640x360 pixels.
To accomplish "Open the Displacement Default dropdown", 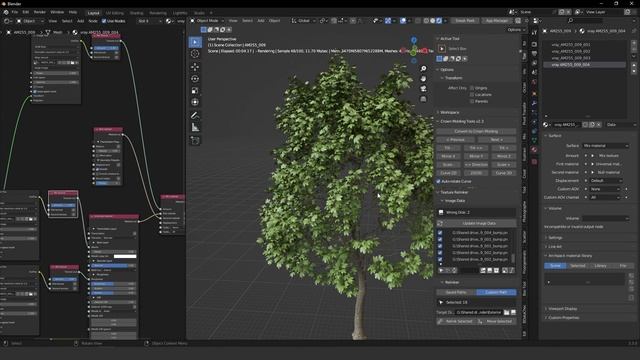I will [x=606, y=180].
